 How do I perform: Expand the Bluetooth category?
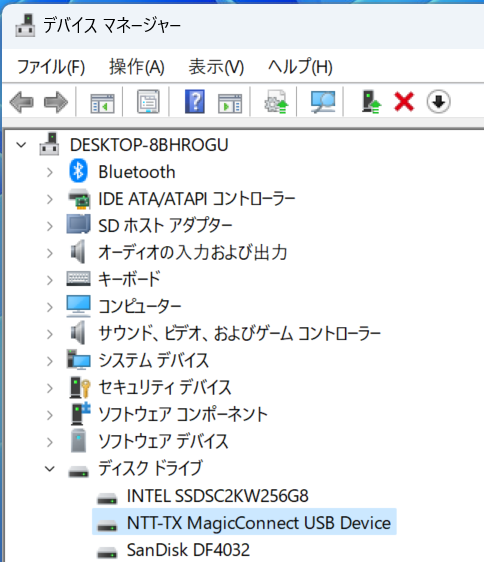tap(50, 172)
